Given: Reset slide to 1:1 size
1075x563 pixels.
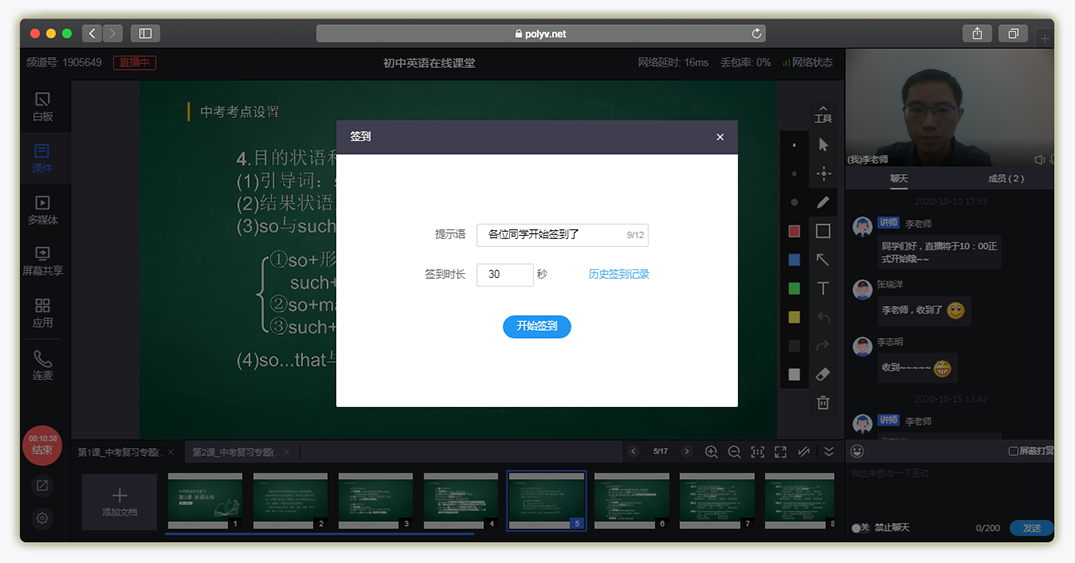Looking at the screenshot, I should pos(758,452).
